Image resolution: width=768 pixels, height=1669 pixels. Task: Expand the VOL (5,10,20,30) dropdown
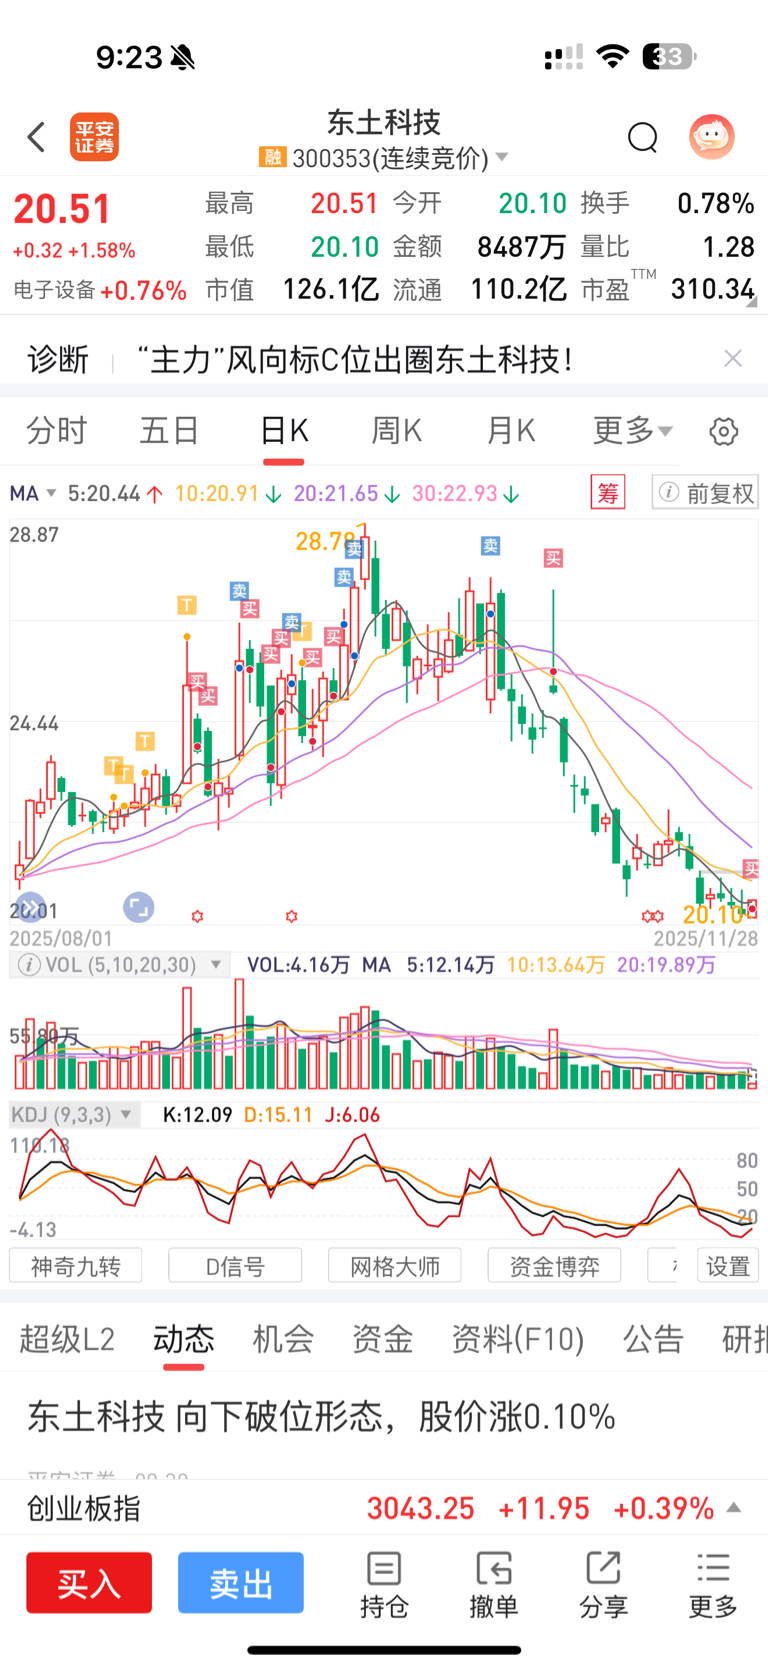215,966
